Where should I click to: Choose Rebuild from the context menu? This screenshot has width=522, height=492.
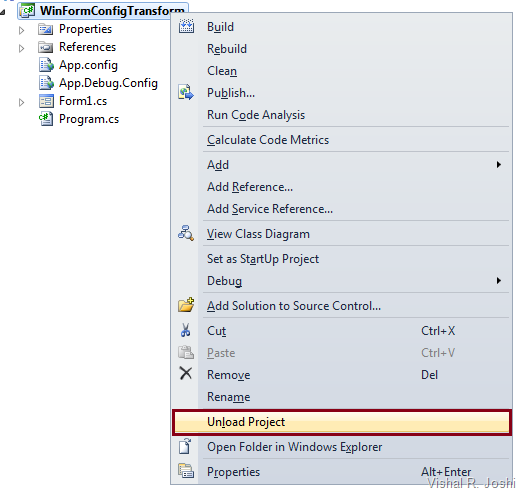pos(342,49)
